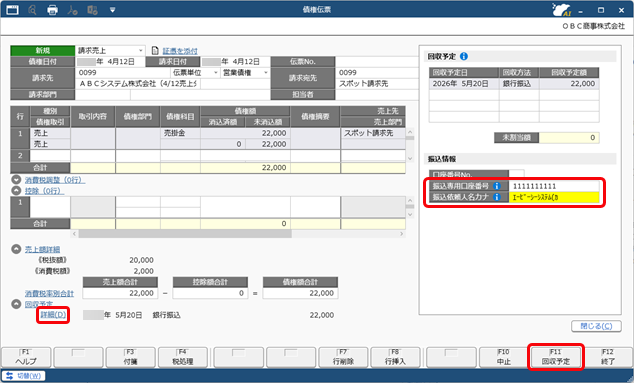Viewport: 634px width, 383px height.
Task: Collapse the 控除 (0行) section
Action: [16, 190]
